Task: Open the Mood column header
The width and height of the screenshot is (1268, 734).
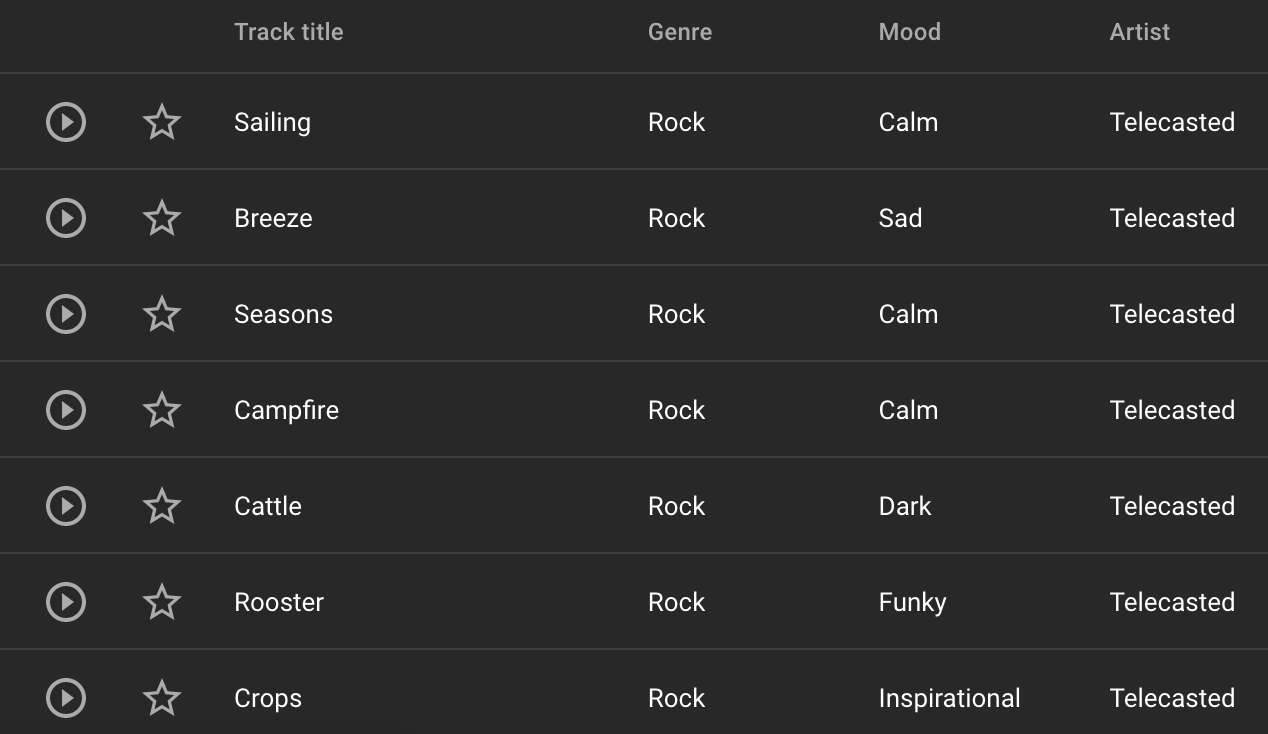Action: (x=909, y=31)
